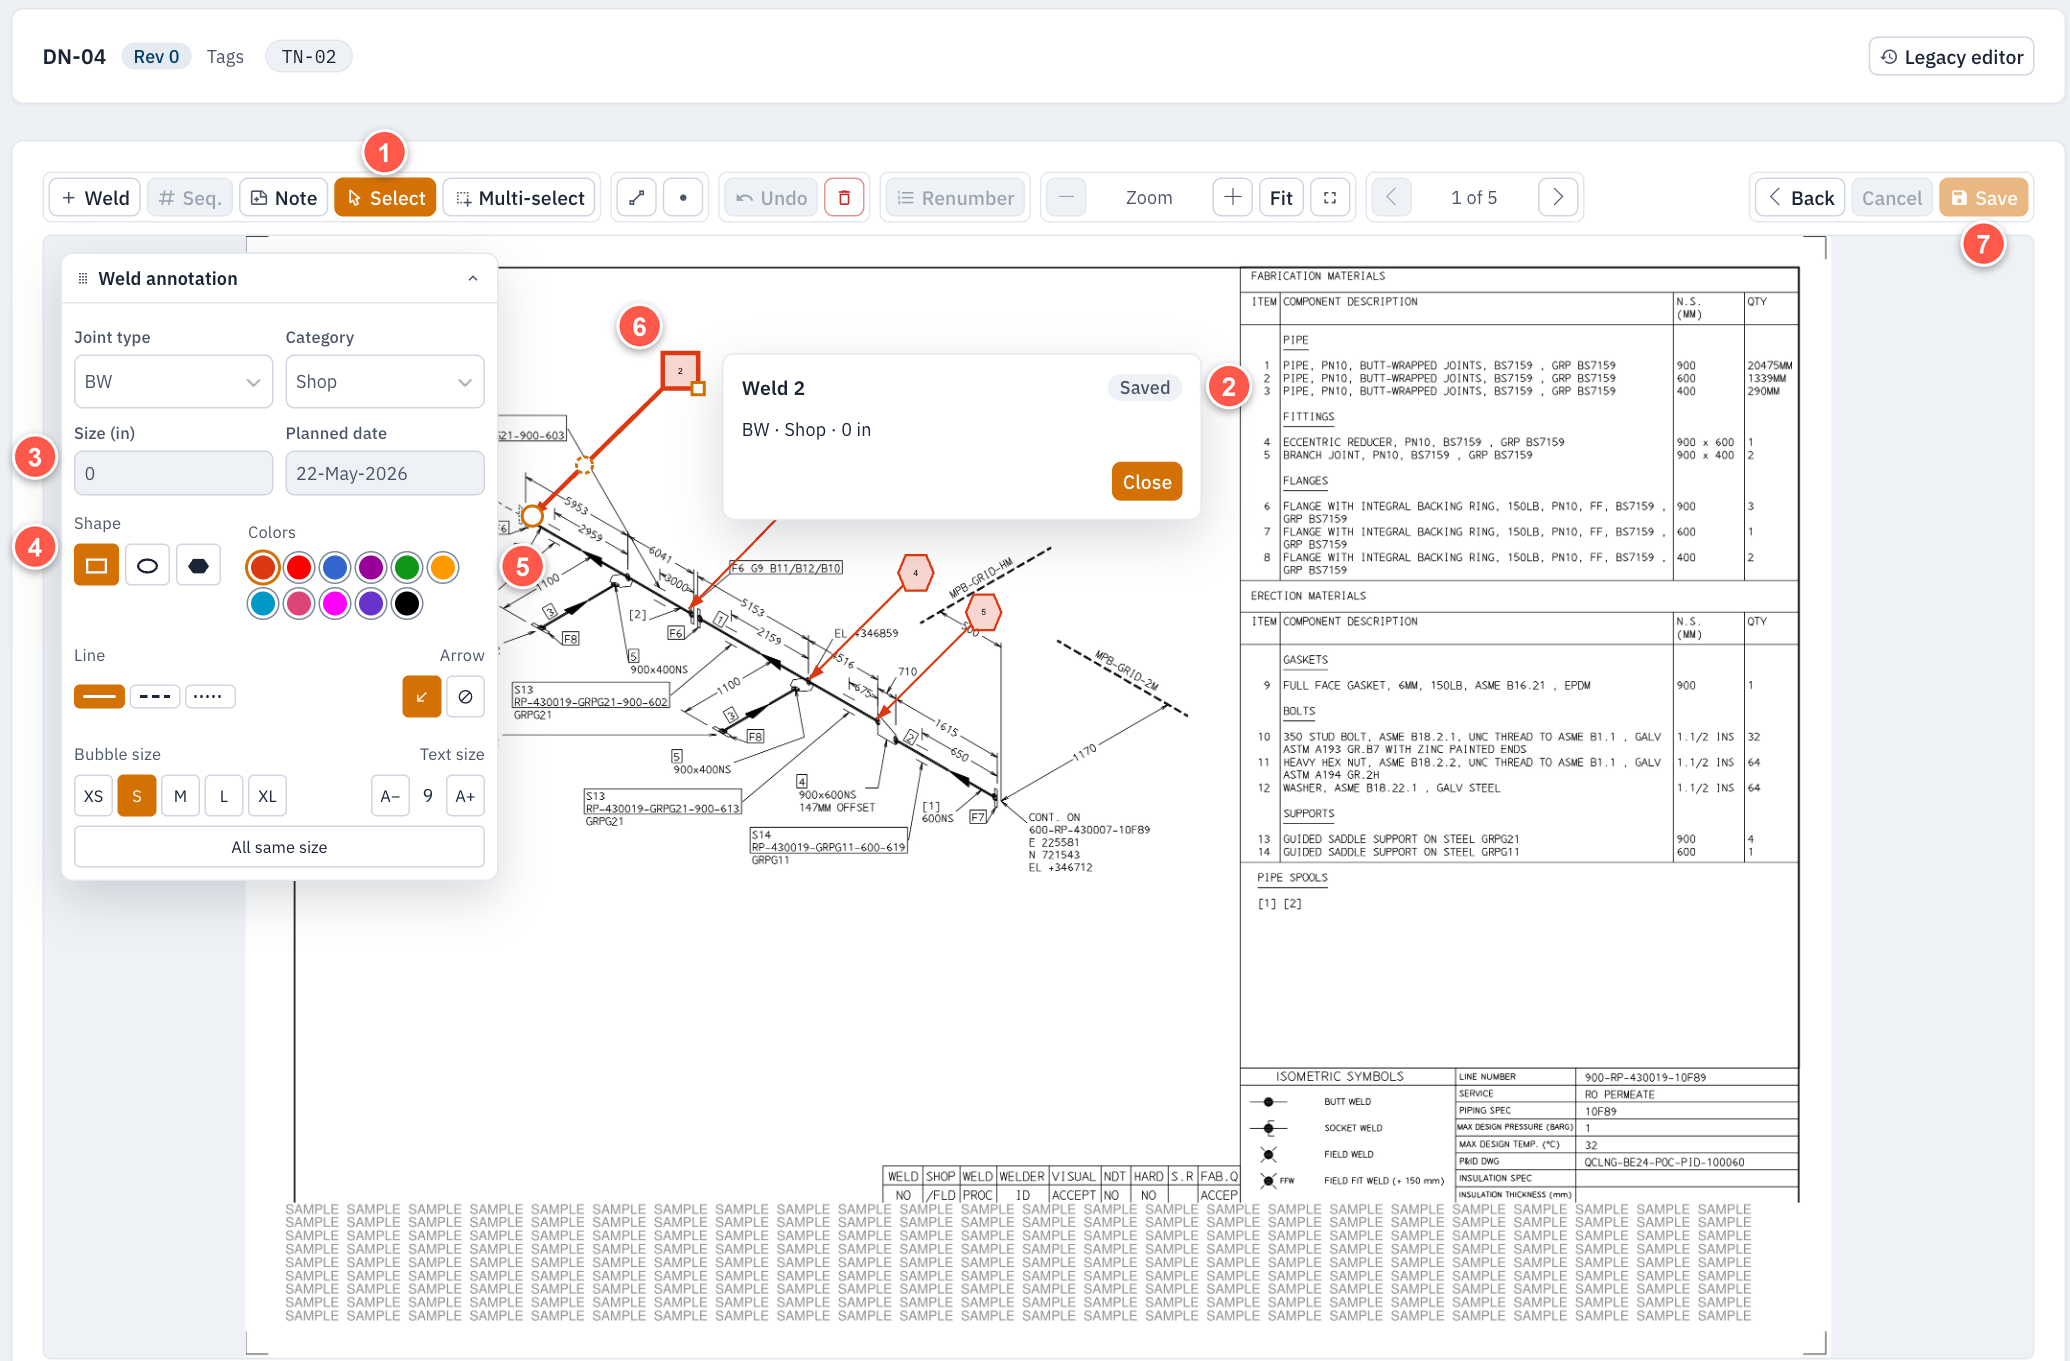Set bubble size to M
This screenshot has height=1361, width=2070.
[x=180, y=796]
